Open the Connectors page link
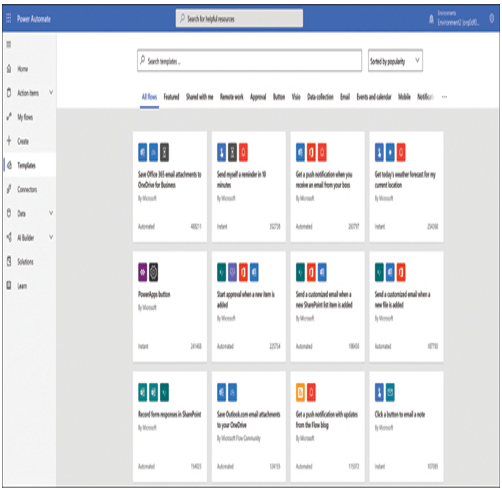The height and width of the screenshot is (490, 502). tap(27, 189)
